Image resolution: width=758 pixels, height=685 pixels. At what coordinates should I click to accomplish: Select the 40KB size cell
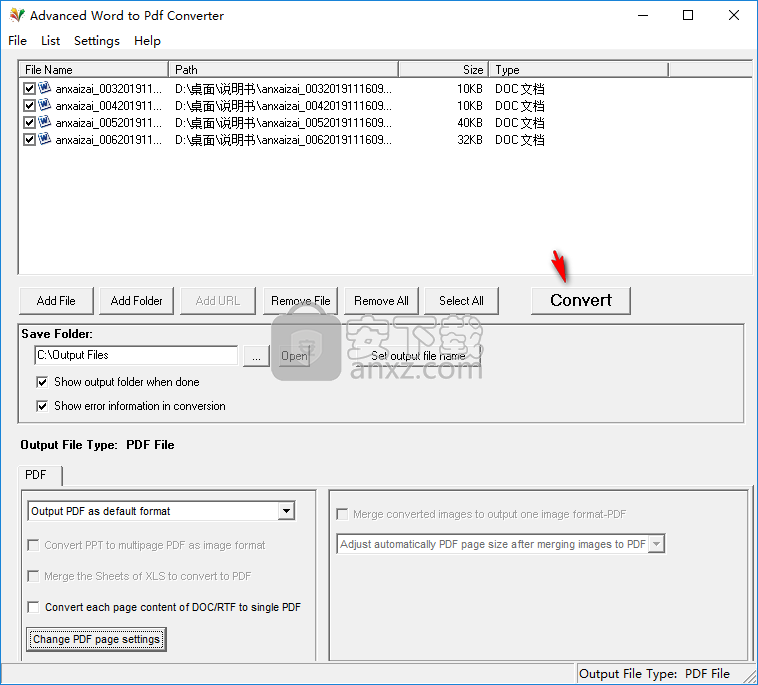470,123
